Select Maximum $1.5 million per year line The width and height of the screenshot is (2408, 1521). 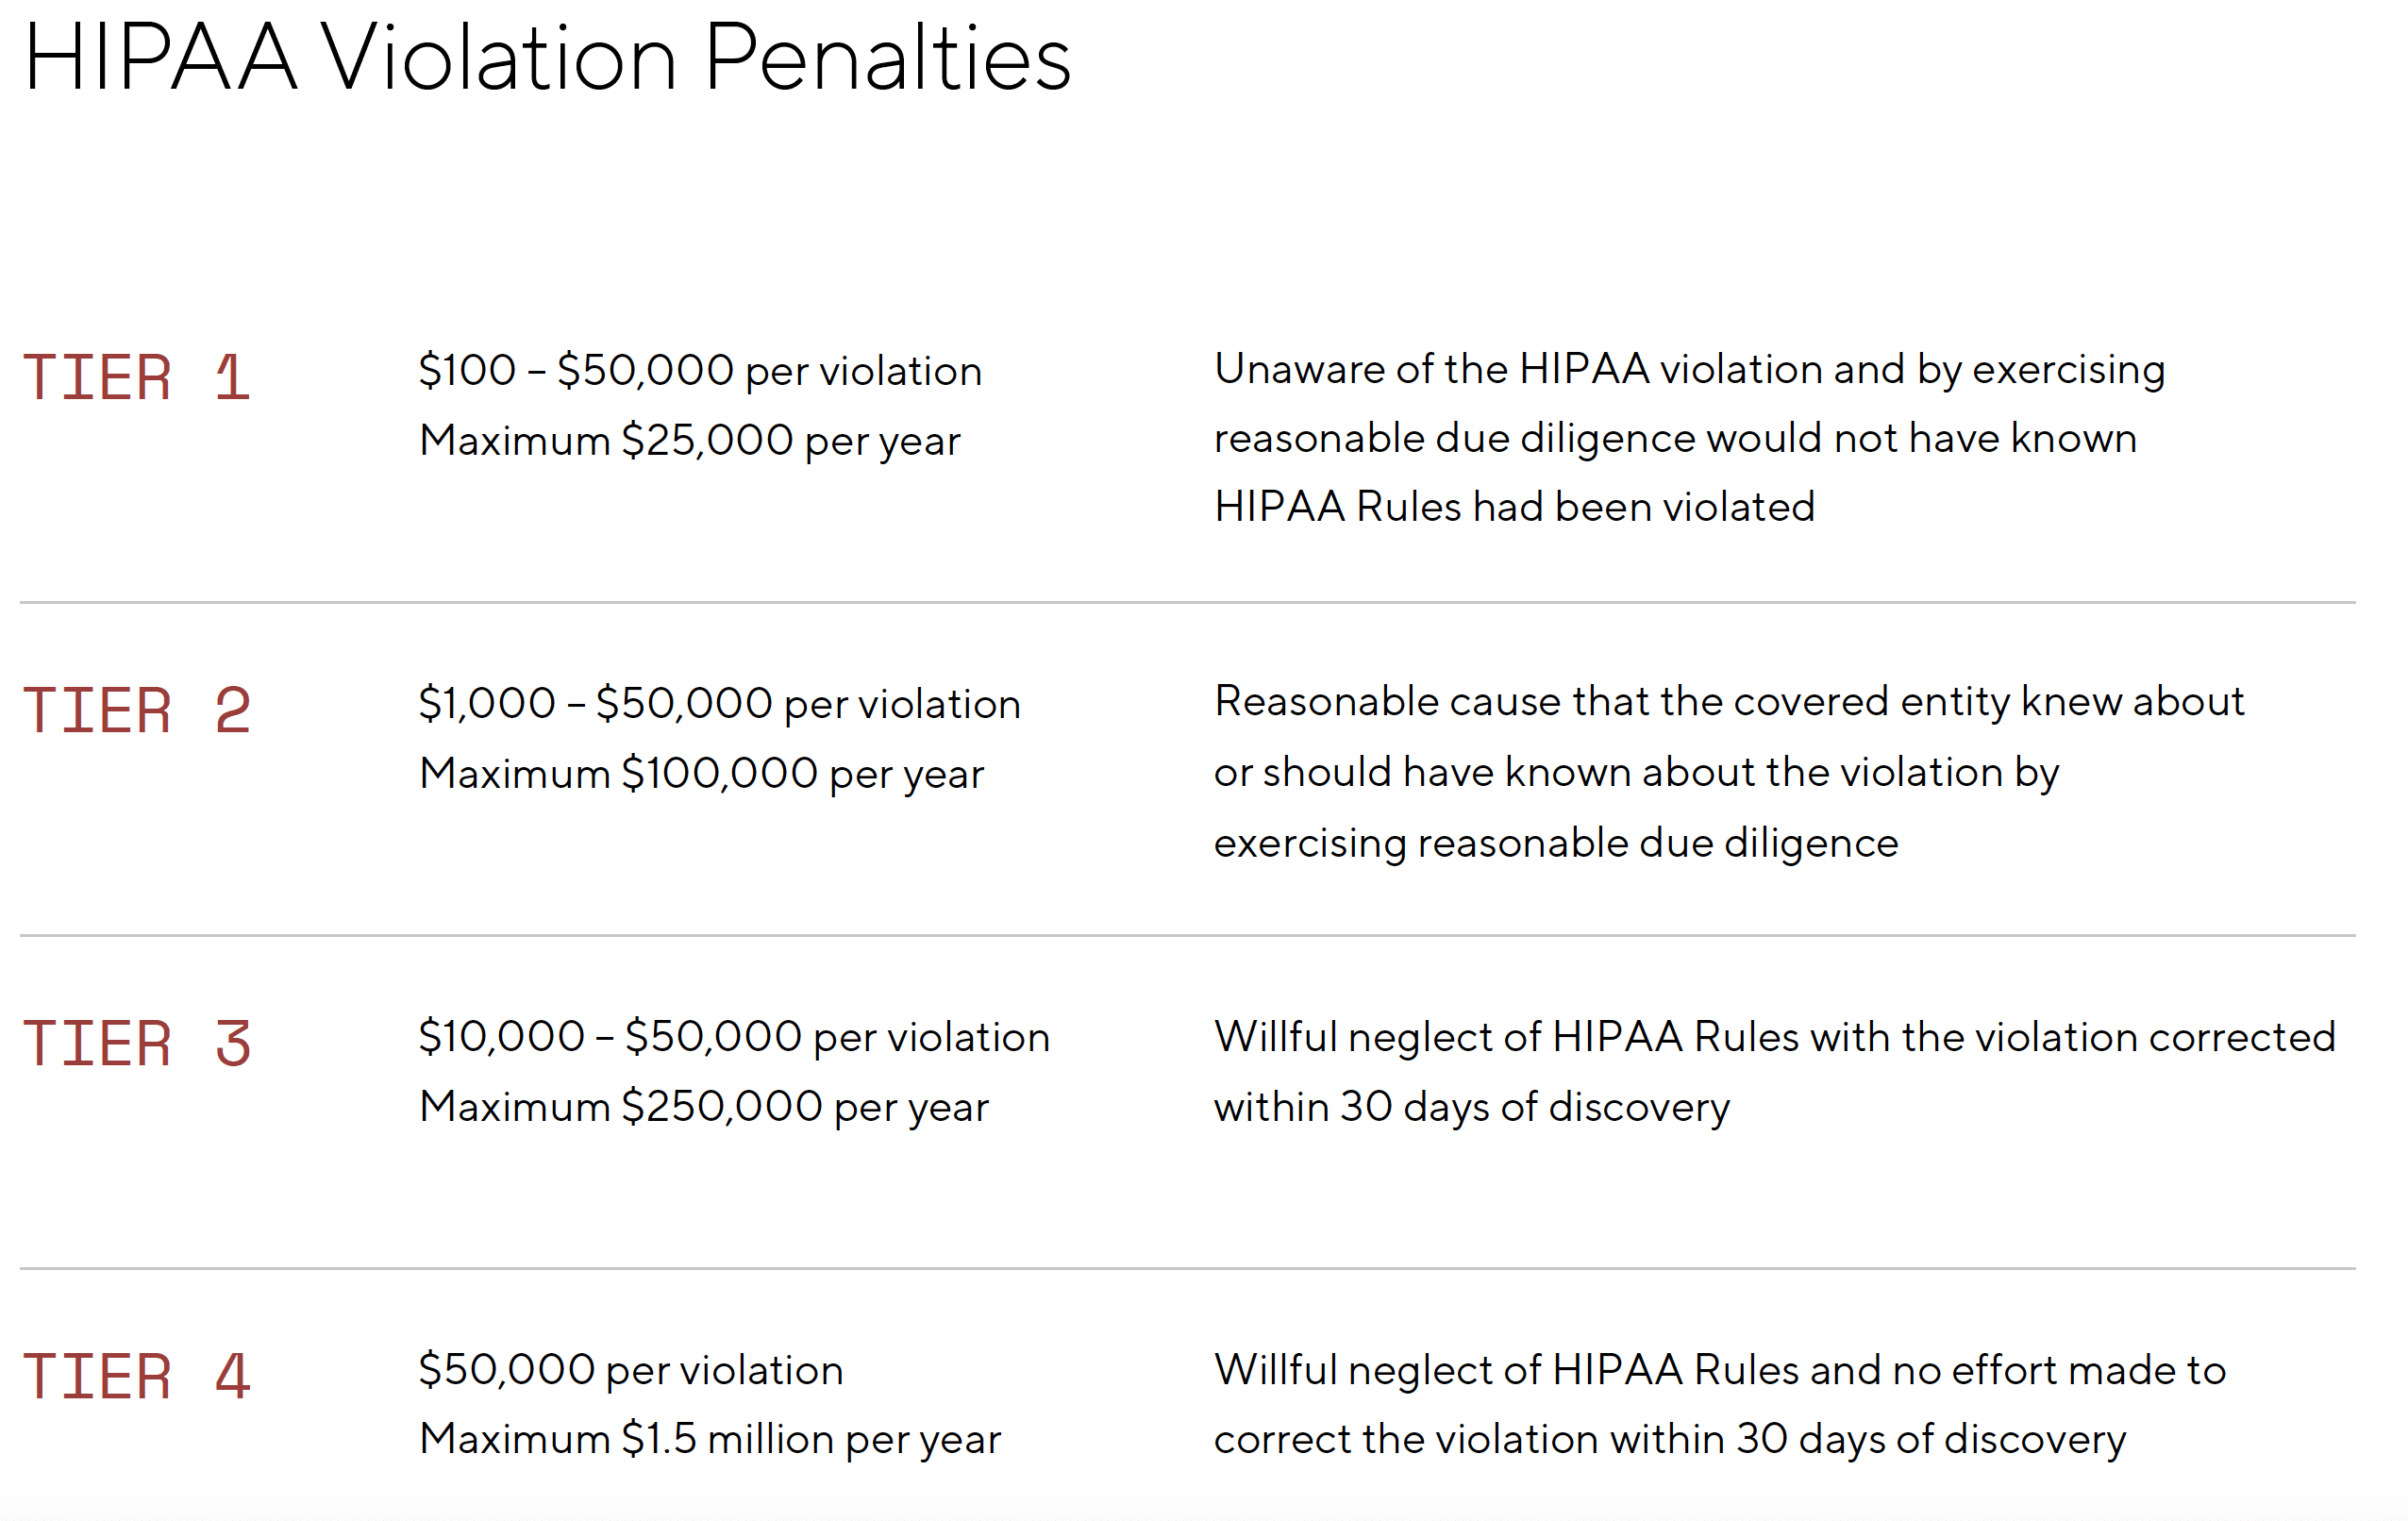[710, 1440]
